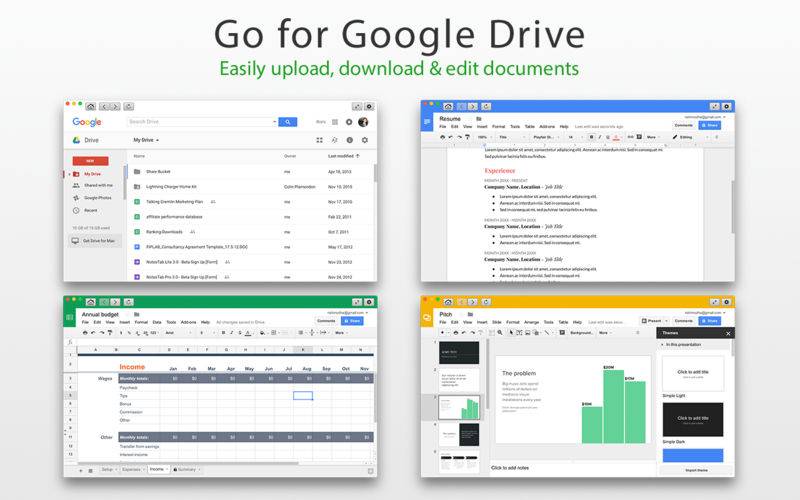Click fill color icon in Annual budget toolbar
The image size is (800, 500).
click(x=262, y=333)
